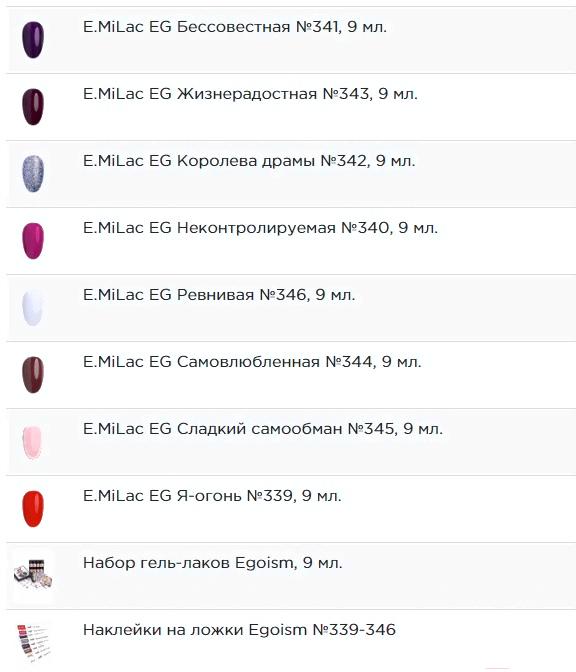Open E.MiLac EG Неконтролируемая №340 link
This screenshot has height=672, width=576.
click(260, 228)
